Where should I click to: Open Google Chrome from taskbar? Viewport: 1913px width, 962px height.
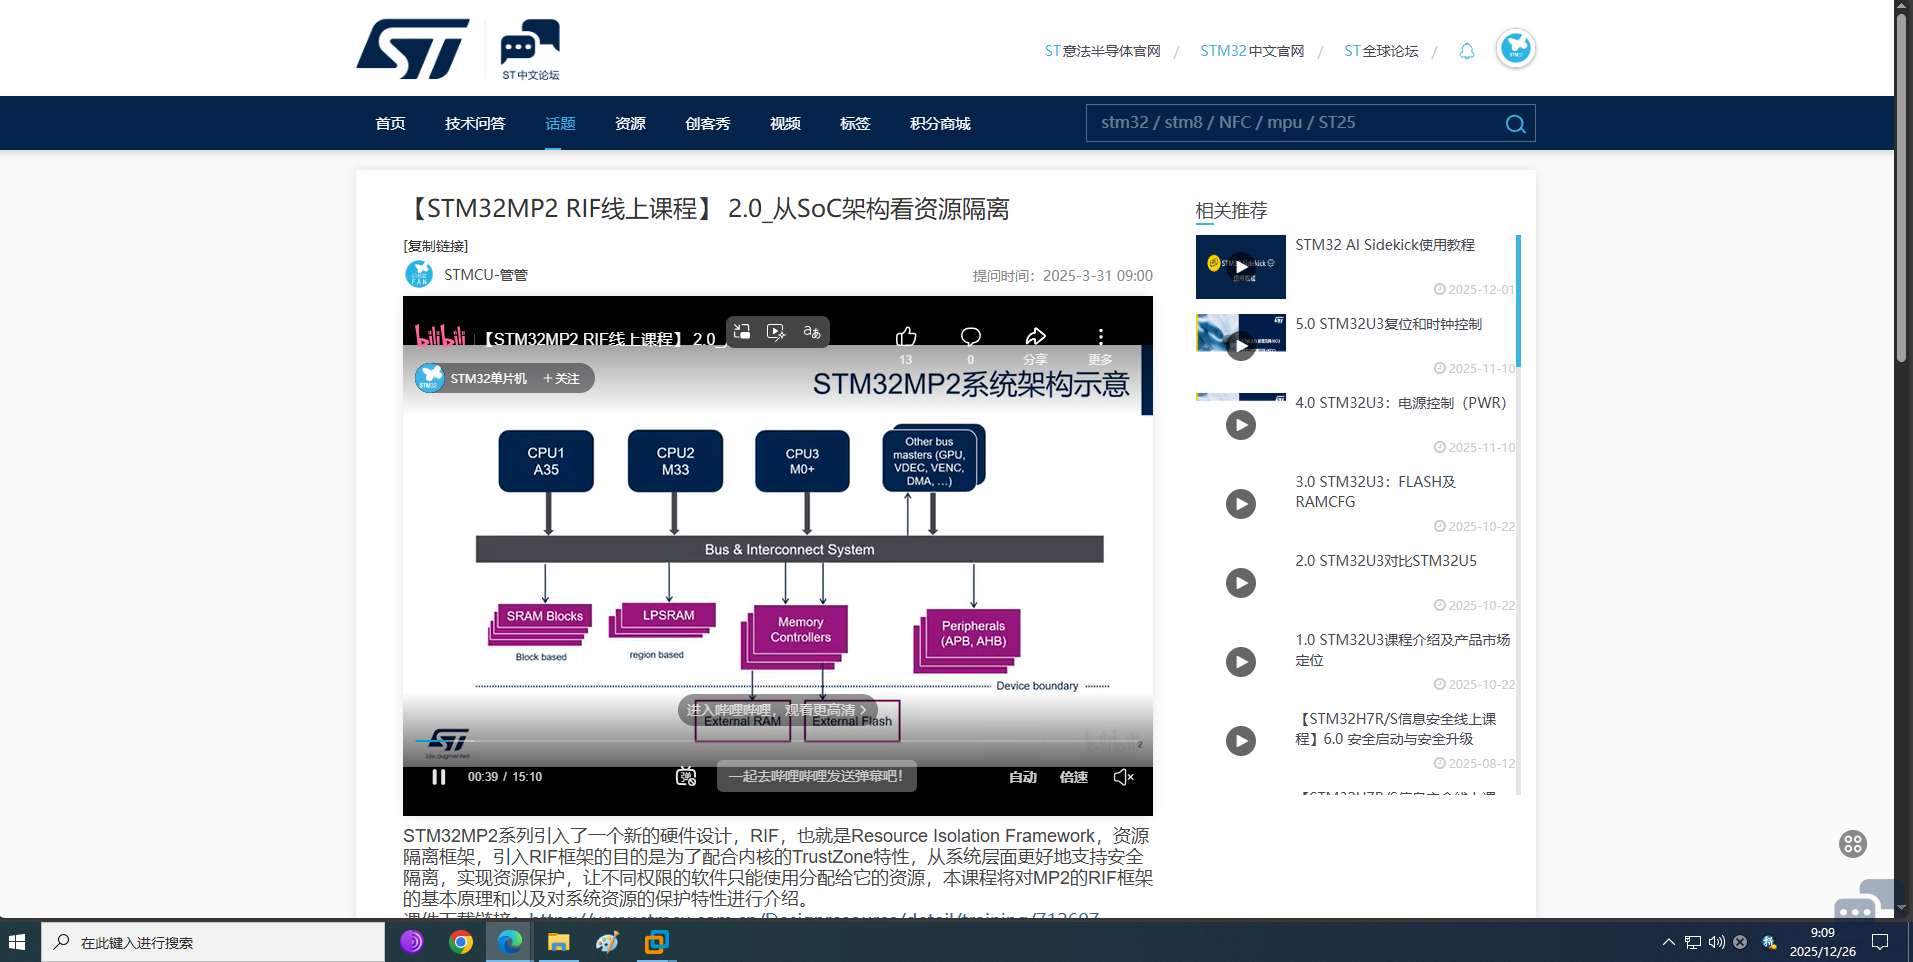point(461,942)
